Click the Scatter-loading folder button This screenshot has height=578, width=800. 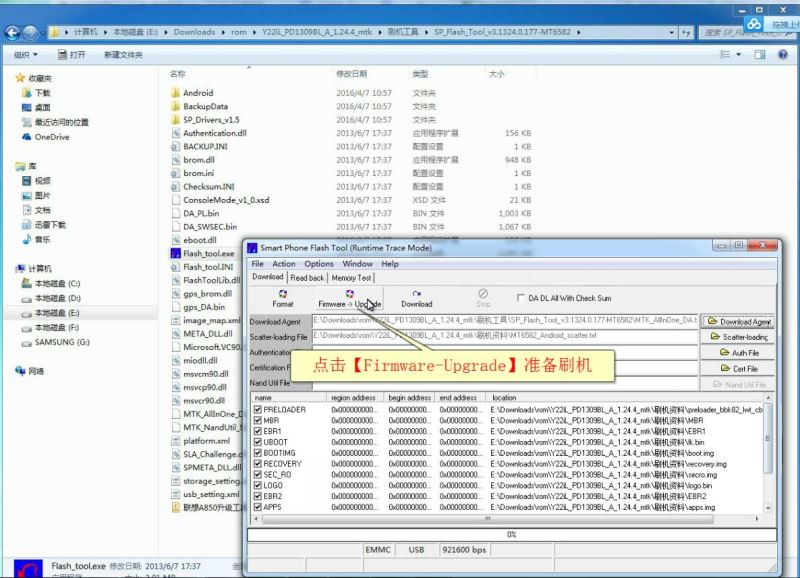[739, 337]
